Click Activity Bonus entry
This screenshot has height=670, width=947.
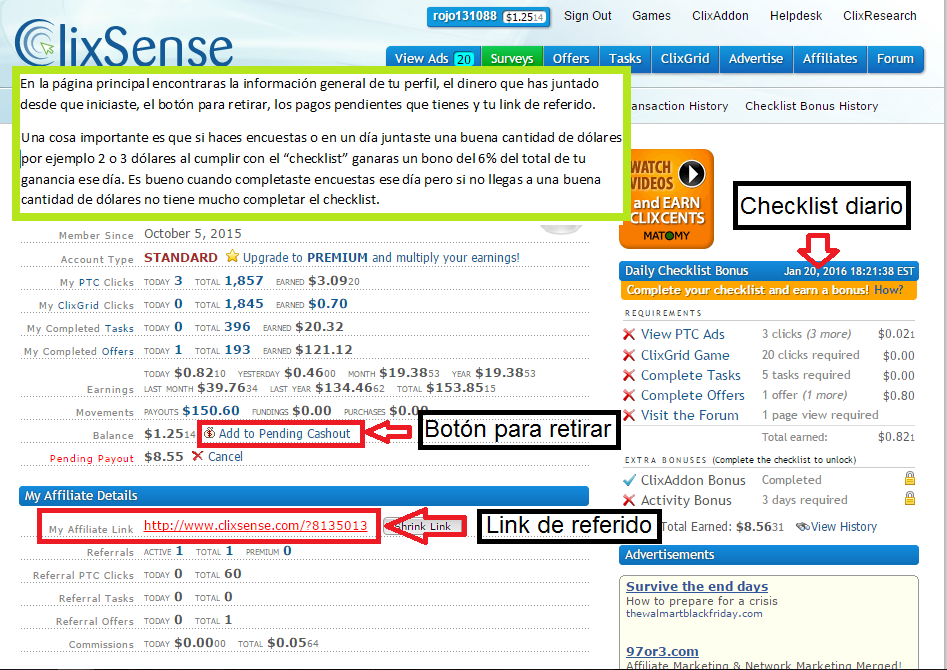685,500
